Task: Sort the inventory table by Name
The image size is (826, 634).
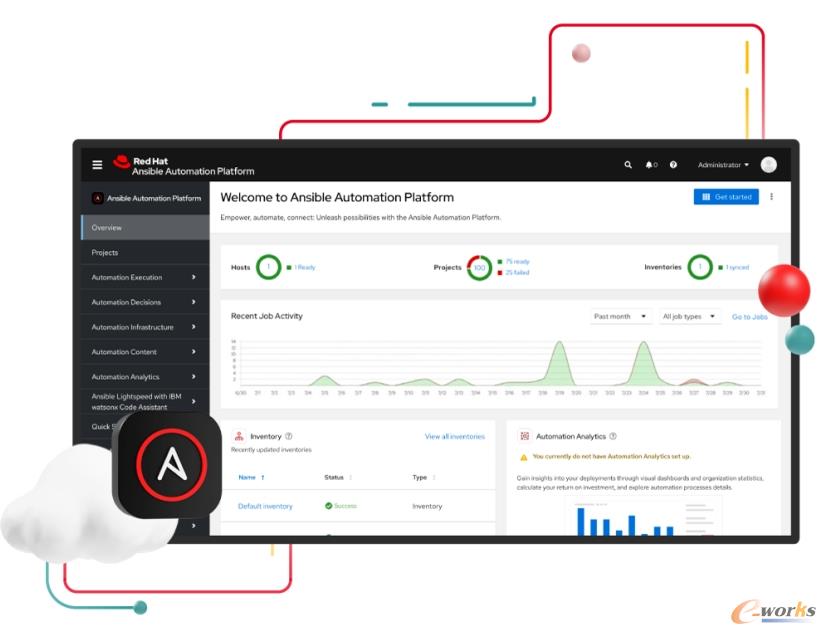Action: pos(251,477)
